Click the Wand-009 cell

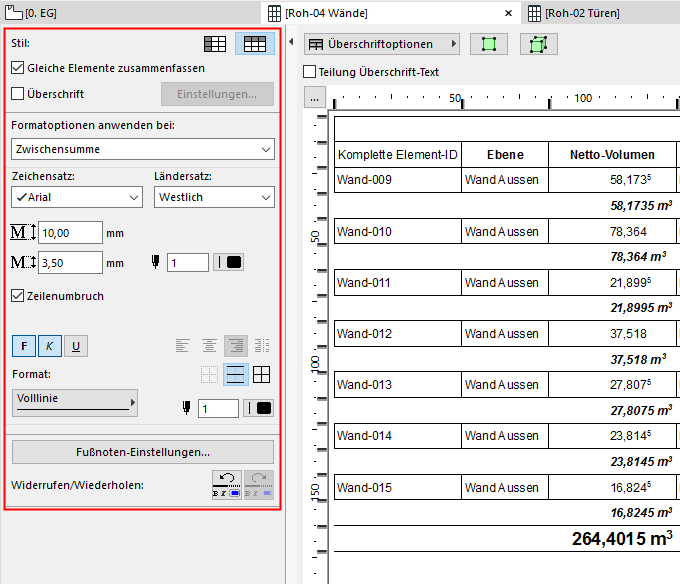click(398, 180)
